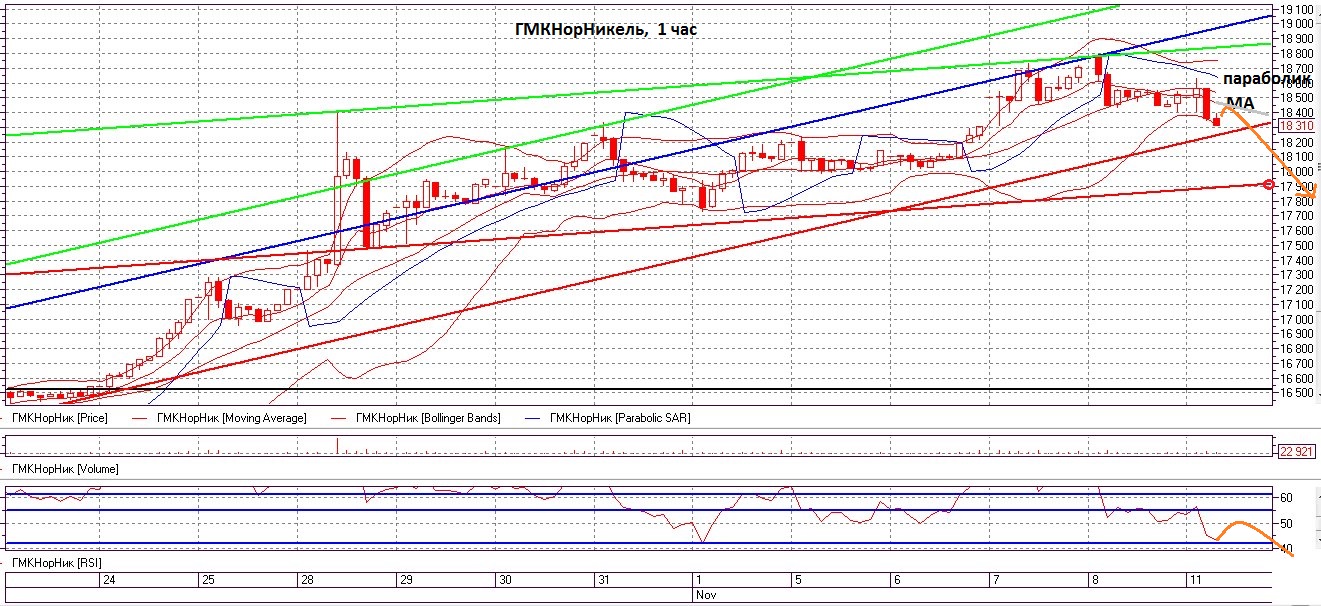Click the current price marker 18 310
The width and height of the screenshot is (1321, 606).
1296,127
